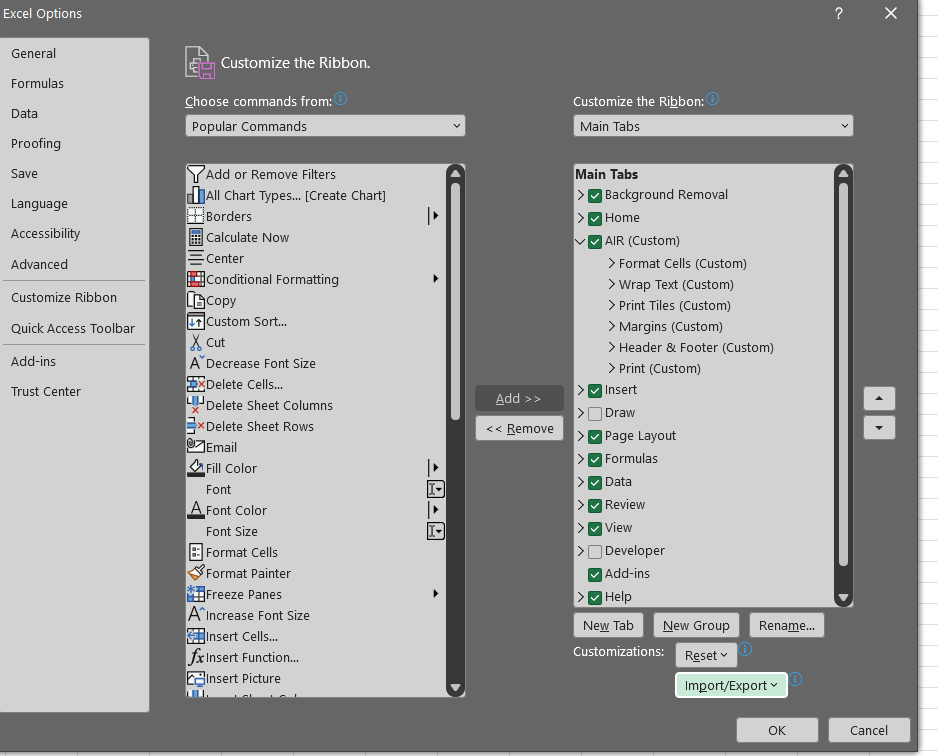This screenshot has height=756, width=938.
Task: Click the New Group button
Action: [x=696, y=626]
